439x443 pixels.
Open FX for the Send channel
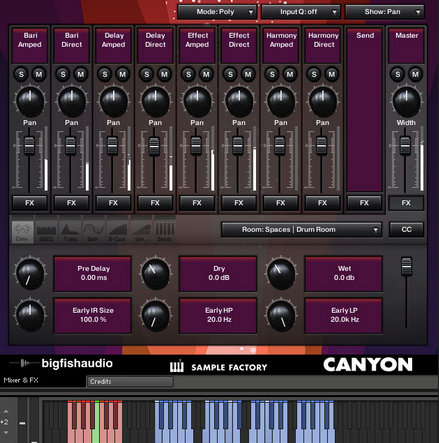tap(364, 203)
